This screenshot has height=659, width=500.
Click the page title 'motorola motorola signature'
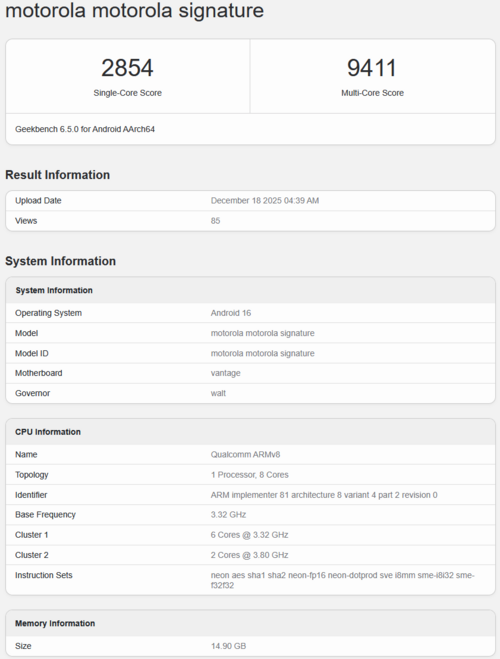134,10
